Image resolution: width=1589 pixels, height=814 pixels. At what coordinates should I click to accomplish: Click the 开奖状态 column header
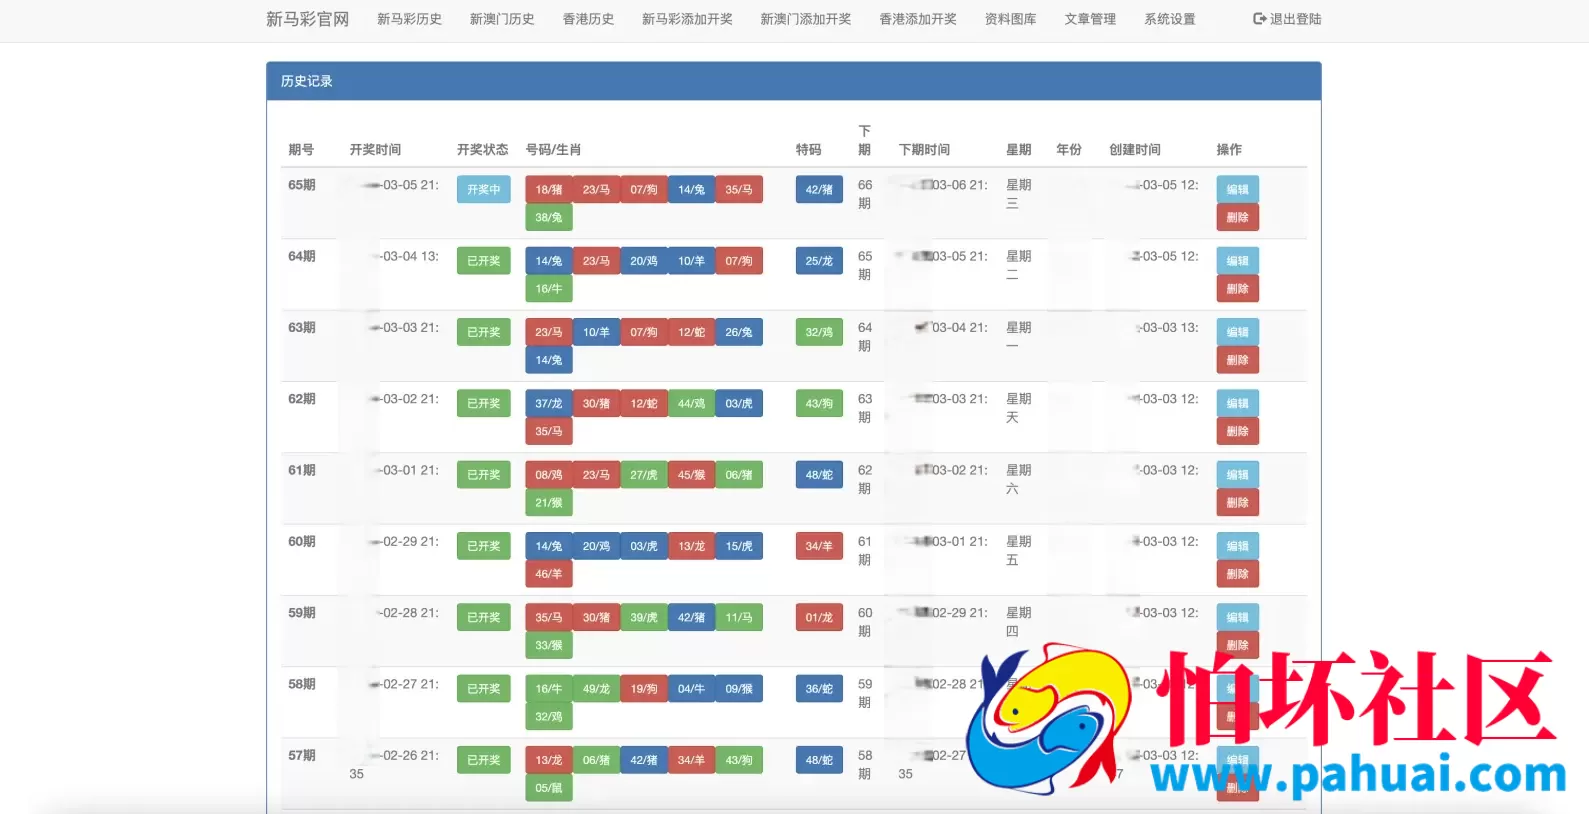pos(482,149)
